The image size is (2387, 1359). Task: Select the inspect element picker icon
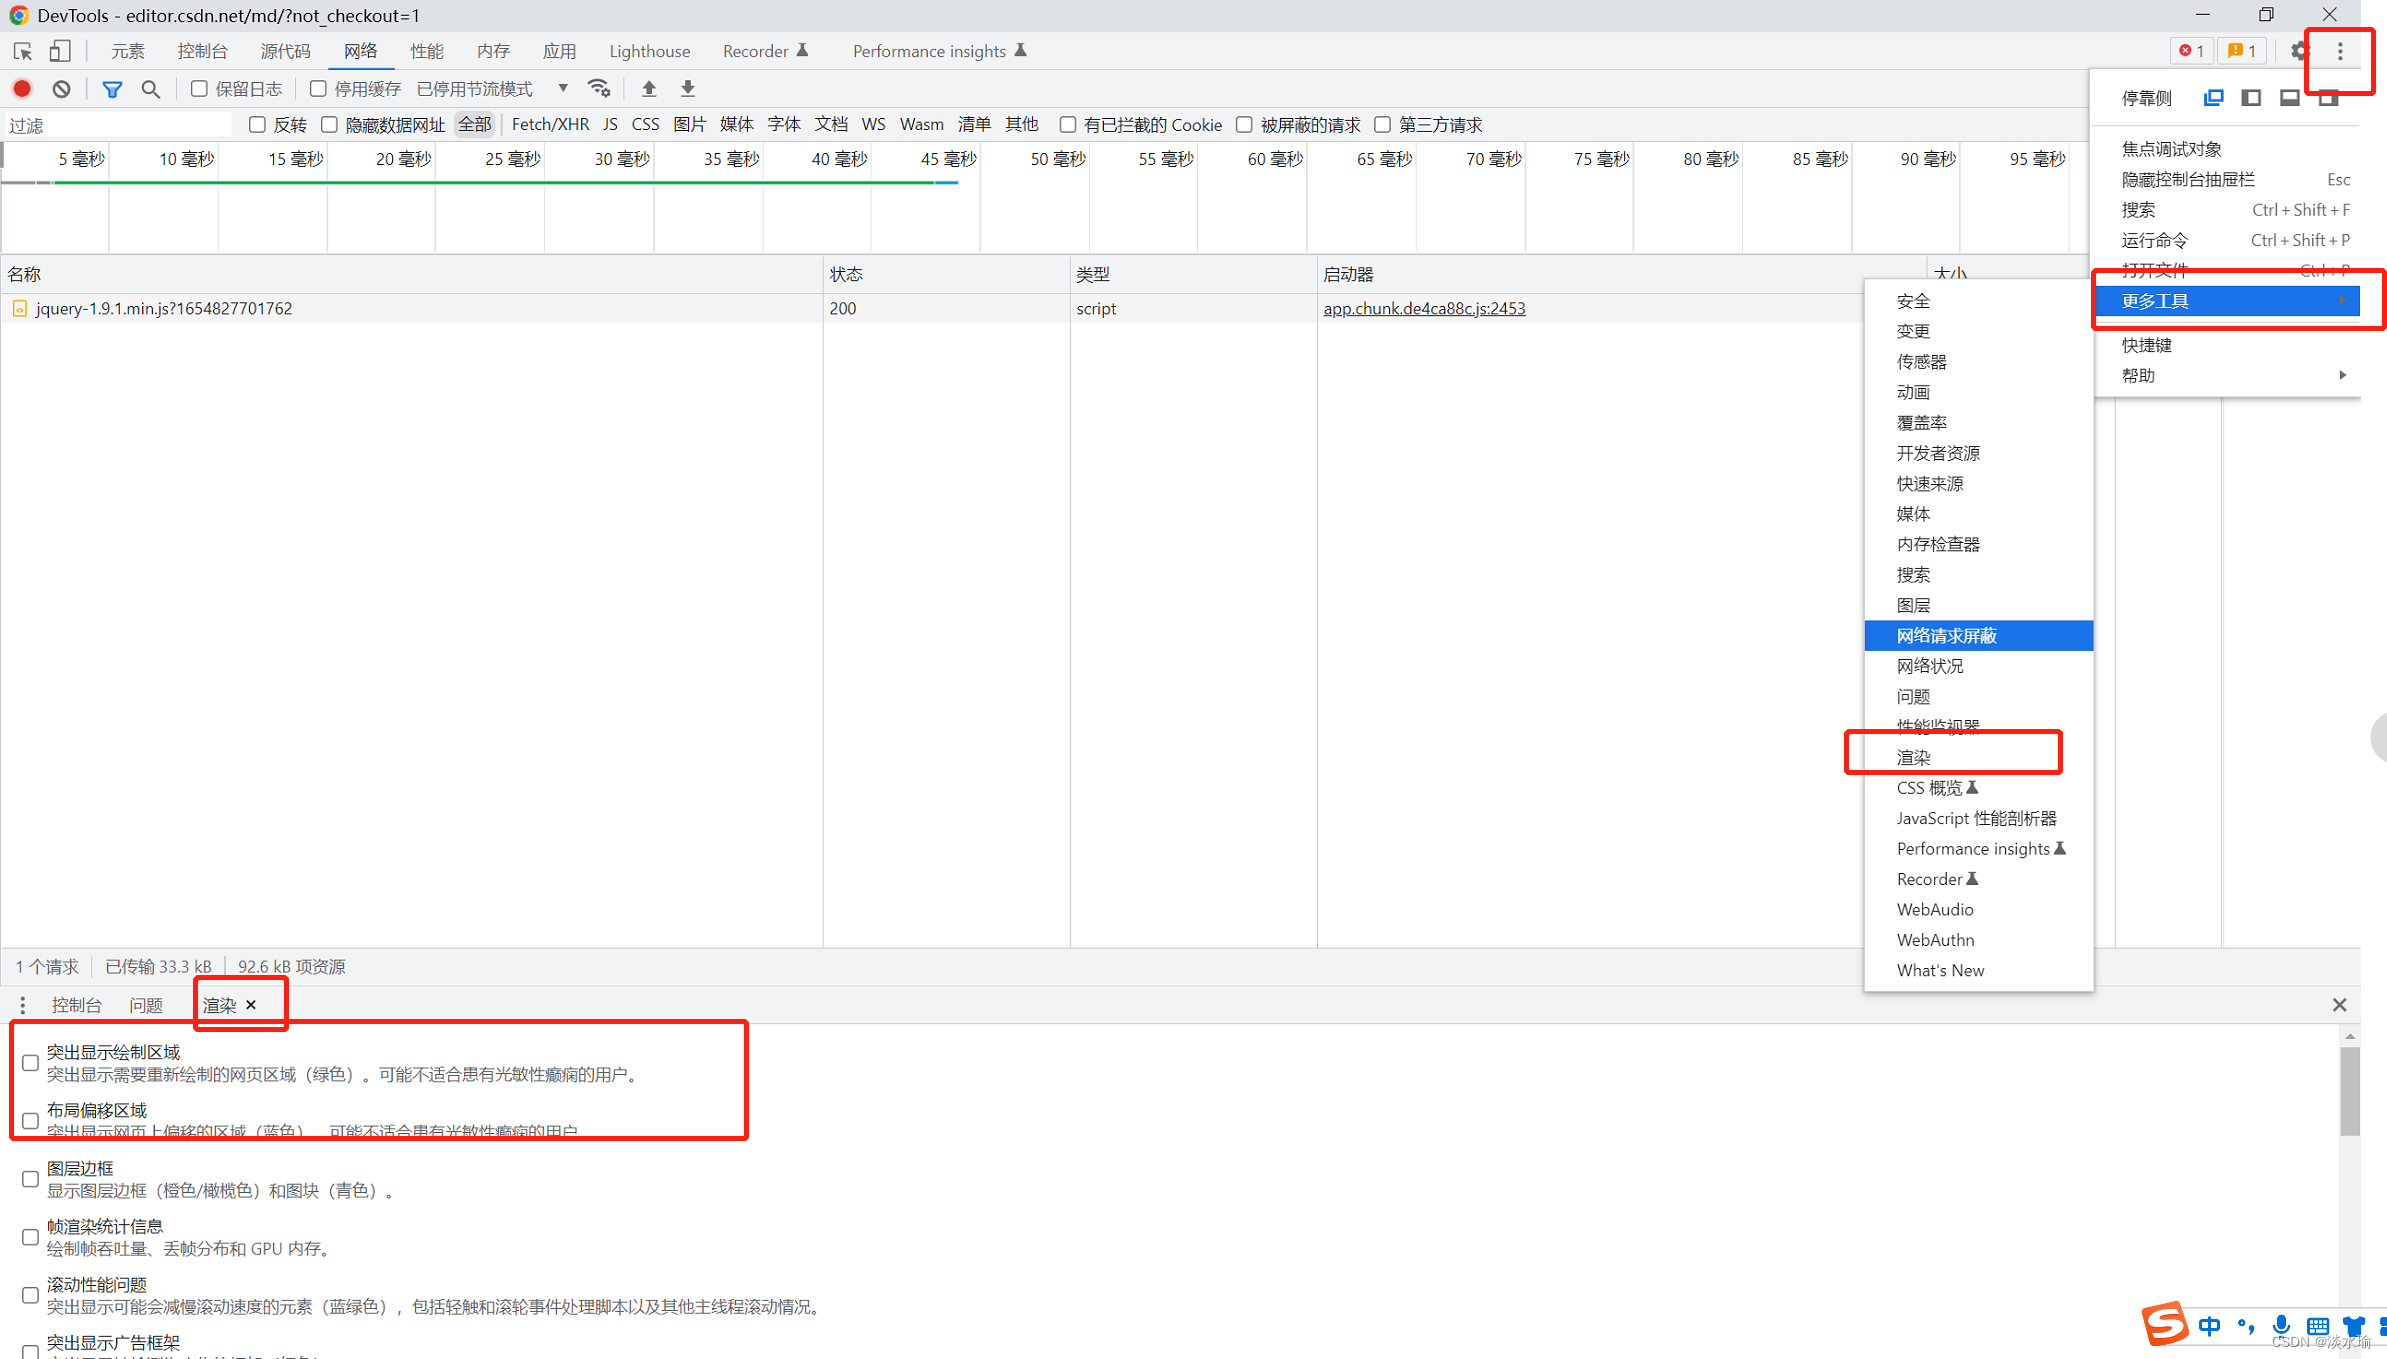pos(23,51)
